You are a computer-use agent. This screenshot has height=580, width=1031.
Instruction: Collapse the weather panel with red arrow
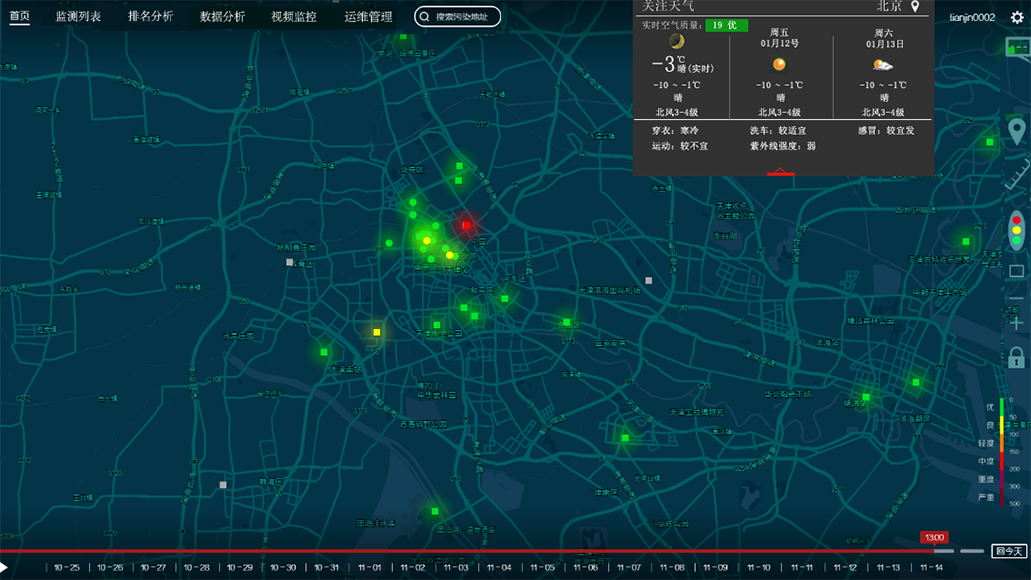[780, 172]
